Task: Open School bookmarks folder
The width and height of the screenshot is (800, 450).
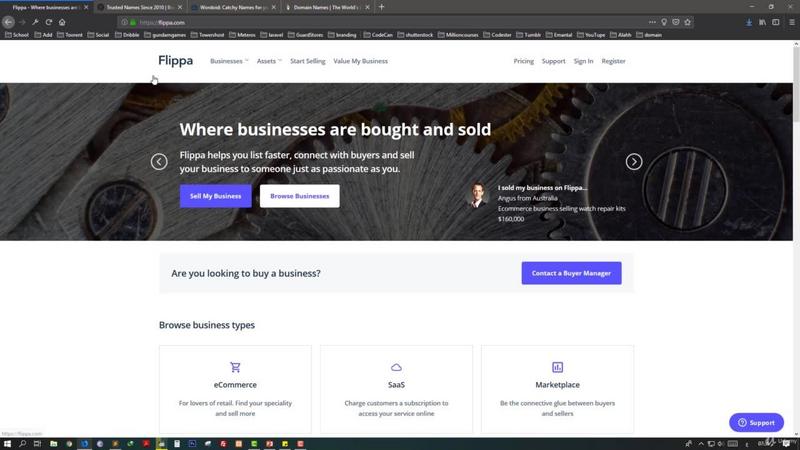Action: tap(17, 35)
